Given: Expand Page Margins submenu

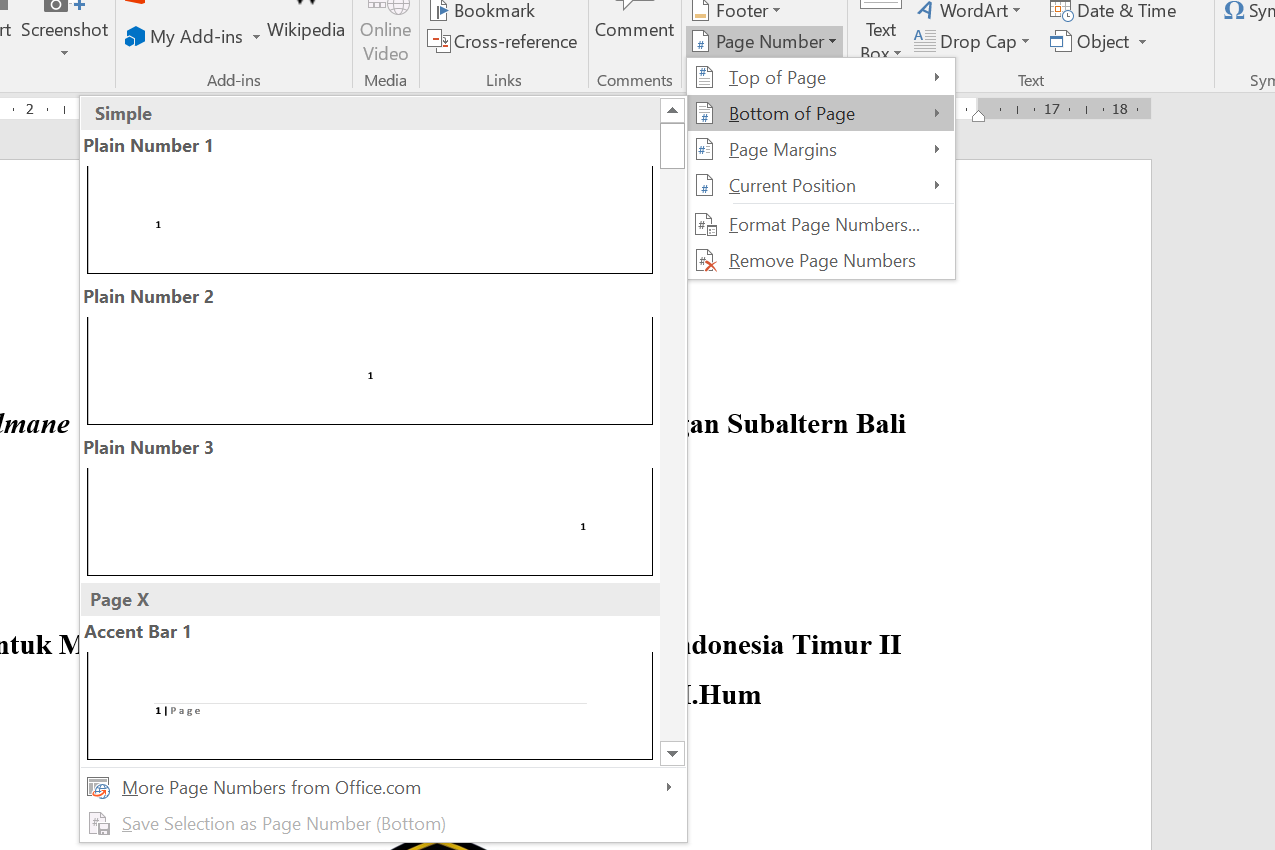Looking at the screenshot, I should click(x=821, y=150).
